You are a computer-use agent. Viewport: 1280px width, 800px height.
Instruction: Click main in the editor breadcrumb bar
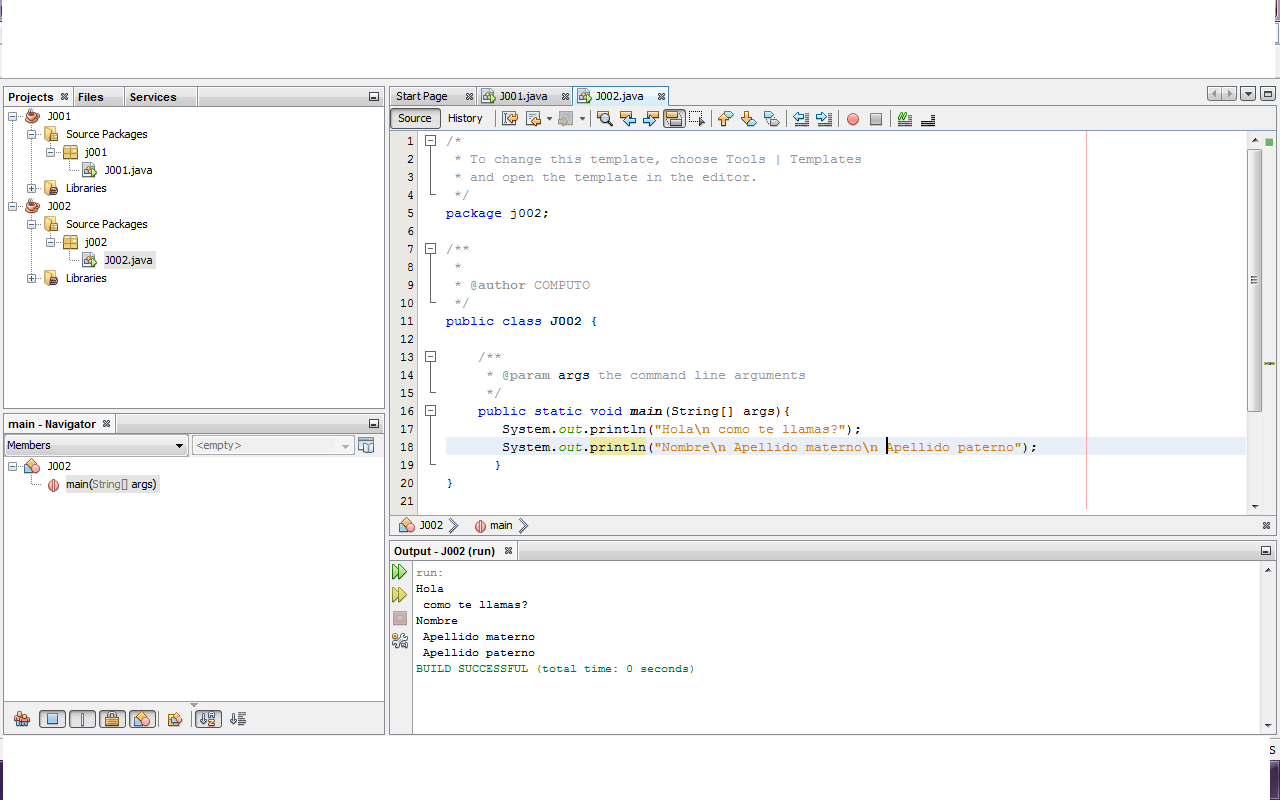click(499, 525)
